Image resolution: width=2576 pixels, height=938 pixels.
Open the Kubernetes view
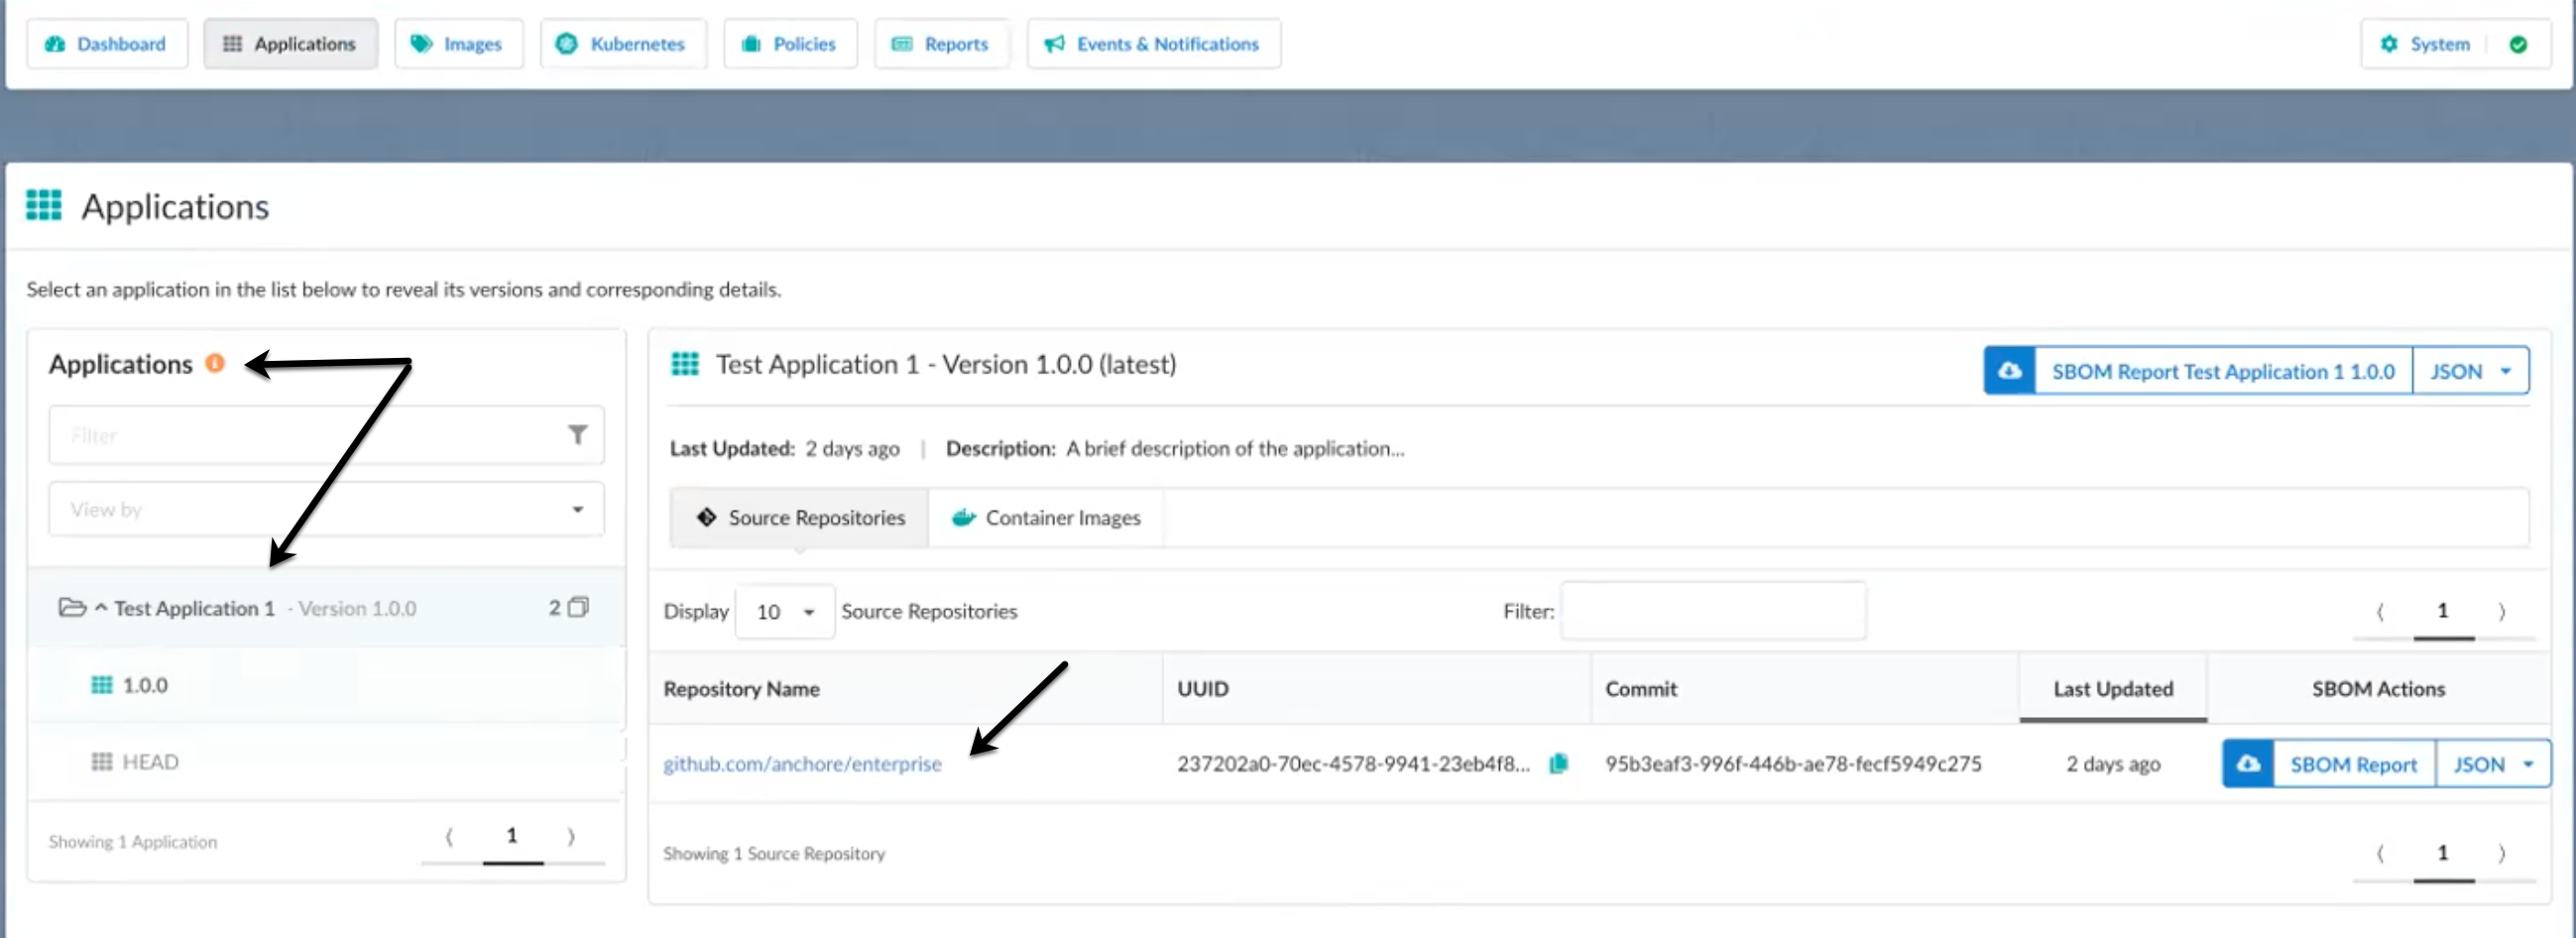tap(623, 44)
